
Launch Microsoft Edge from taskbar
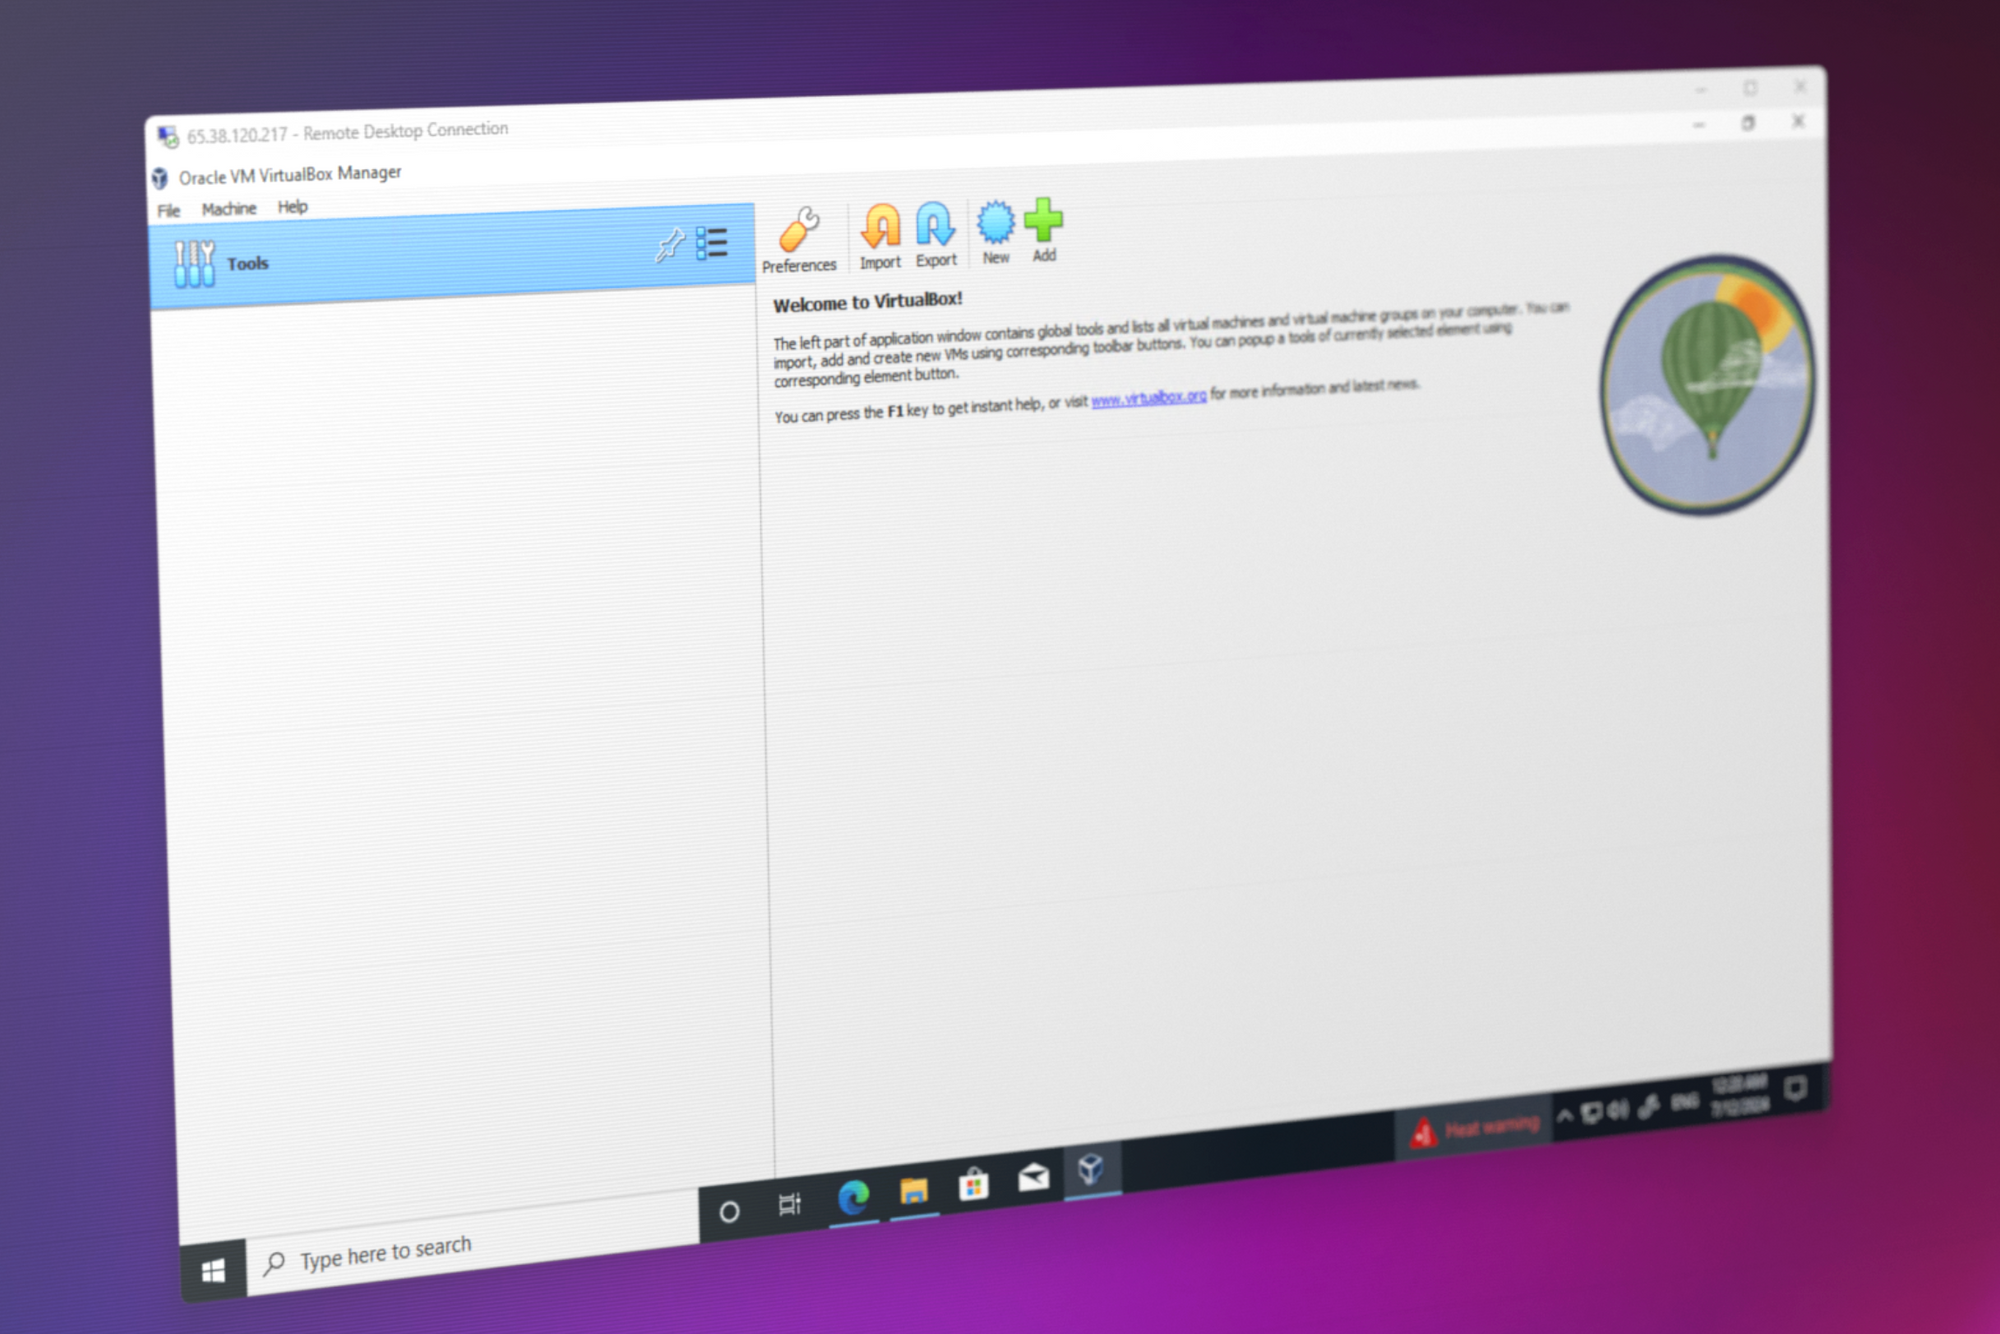coord(853,1196)
